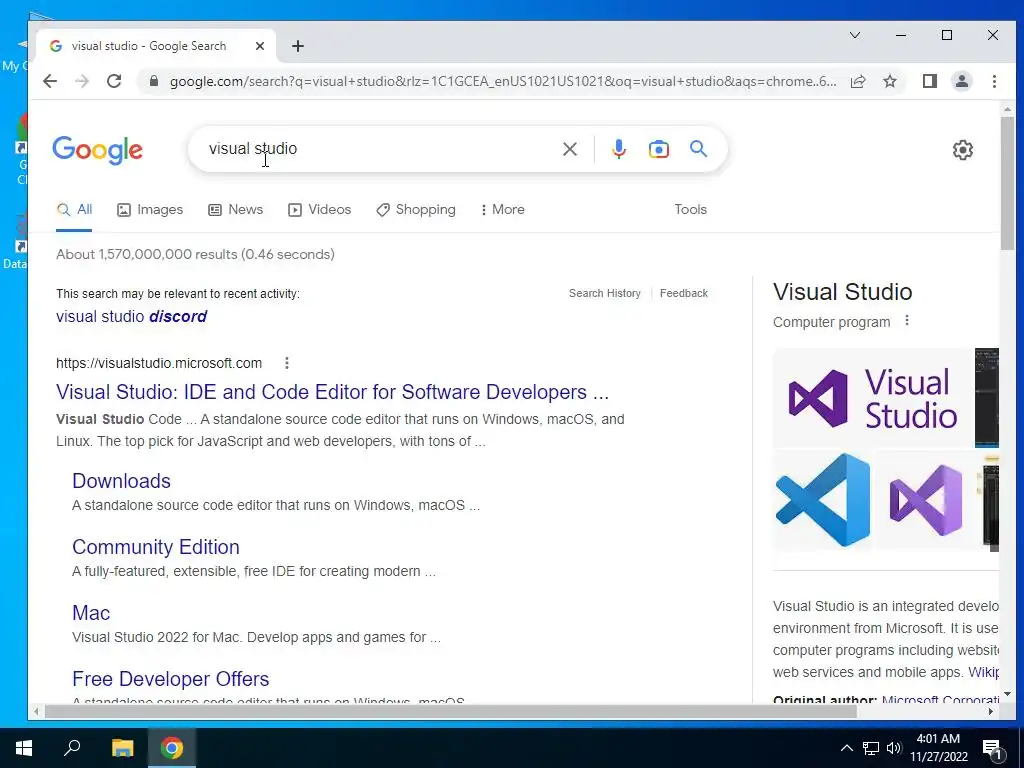
Task: Click inside the Google search input field
Action: point(379,149)
